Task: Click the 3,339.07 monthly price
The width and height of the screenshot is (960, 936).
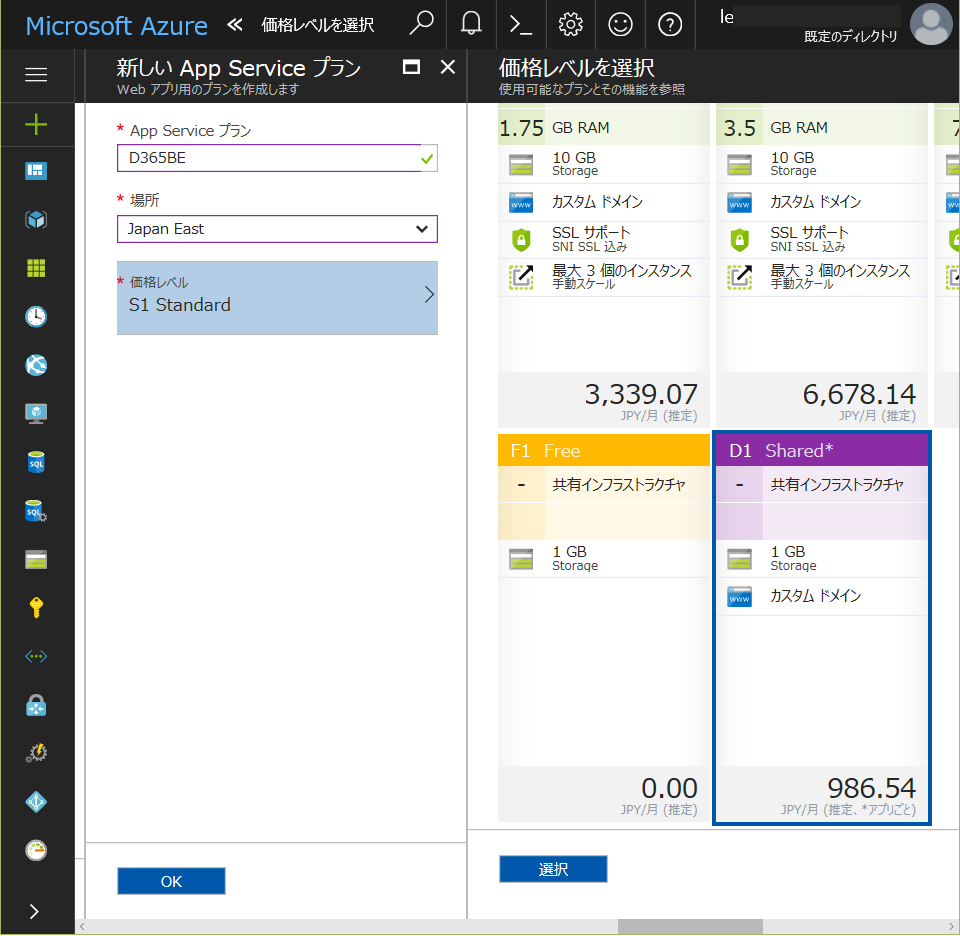Action: click(x=641, y=394)
